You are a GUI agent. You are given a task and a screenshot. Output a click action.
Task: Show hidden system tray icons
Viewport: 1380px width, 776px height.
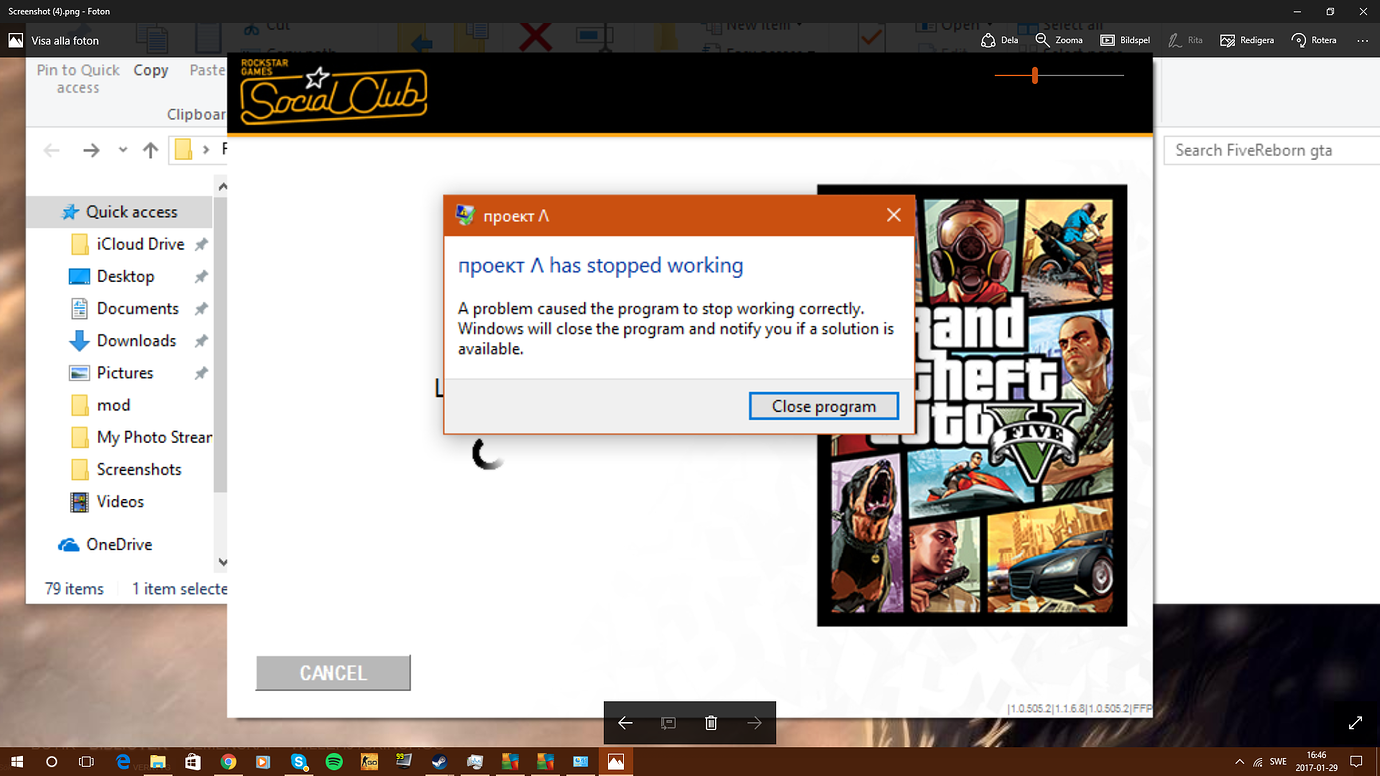[x=1240, y=762]
